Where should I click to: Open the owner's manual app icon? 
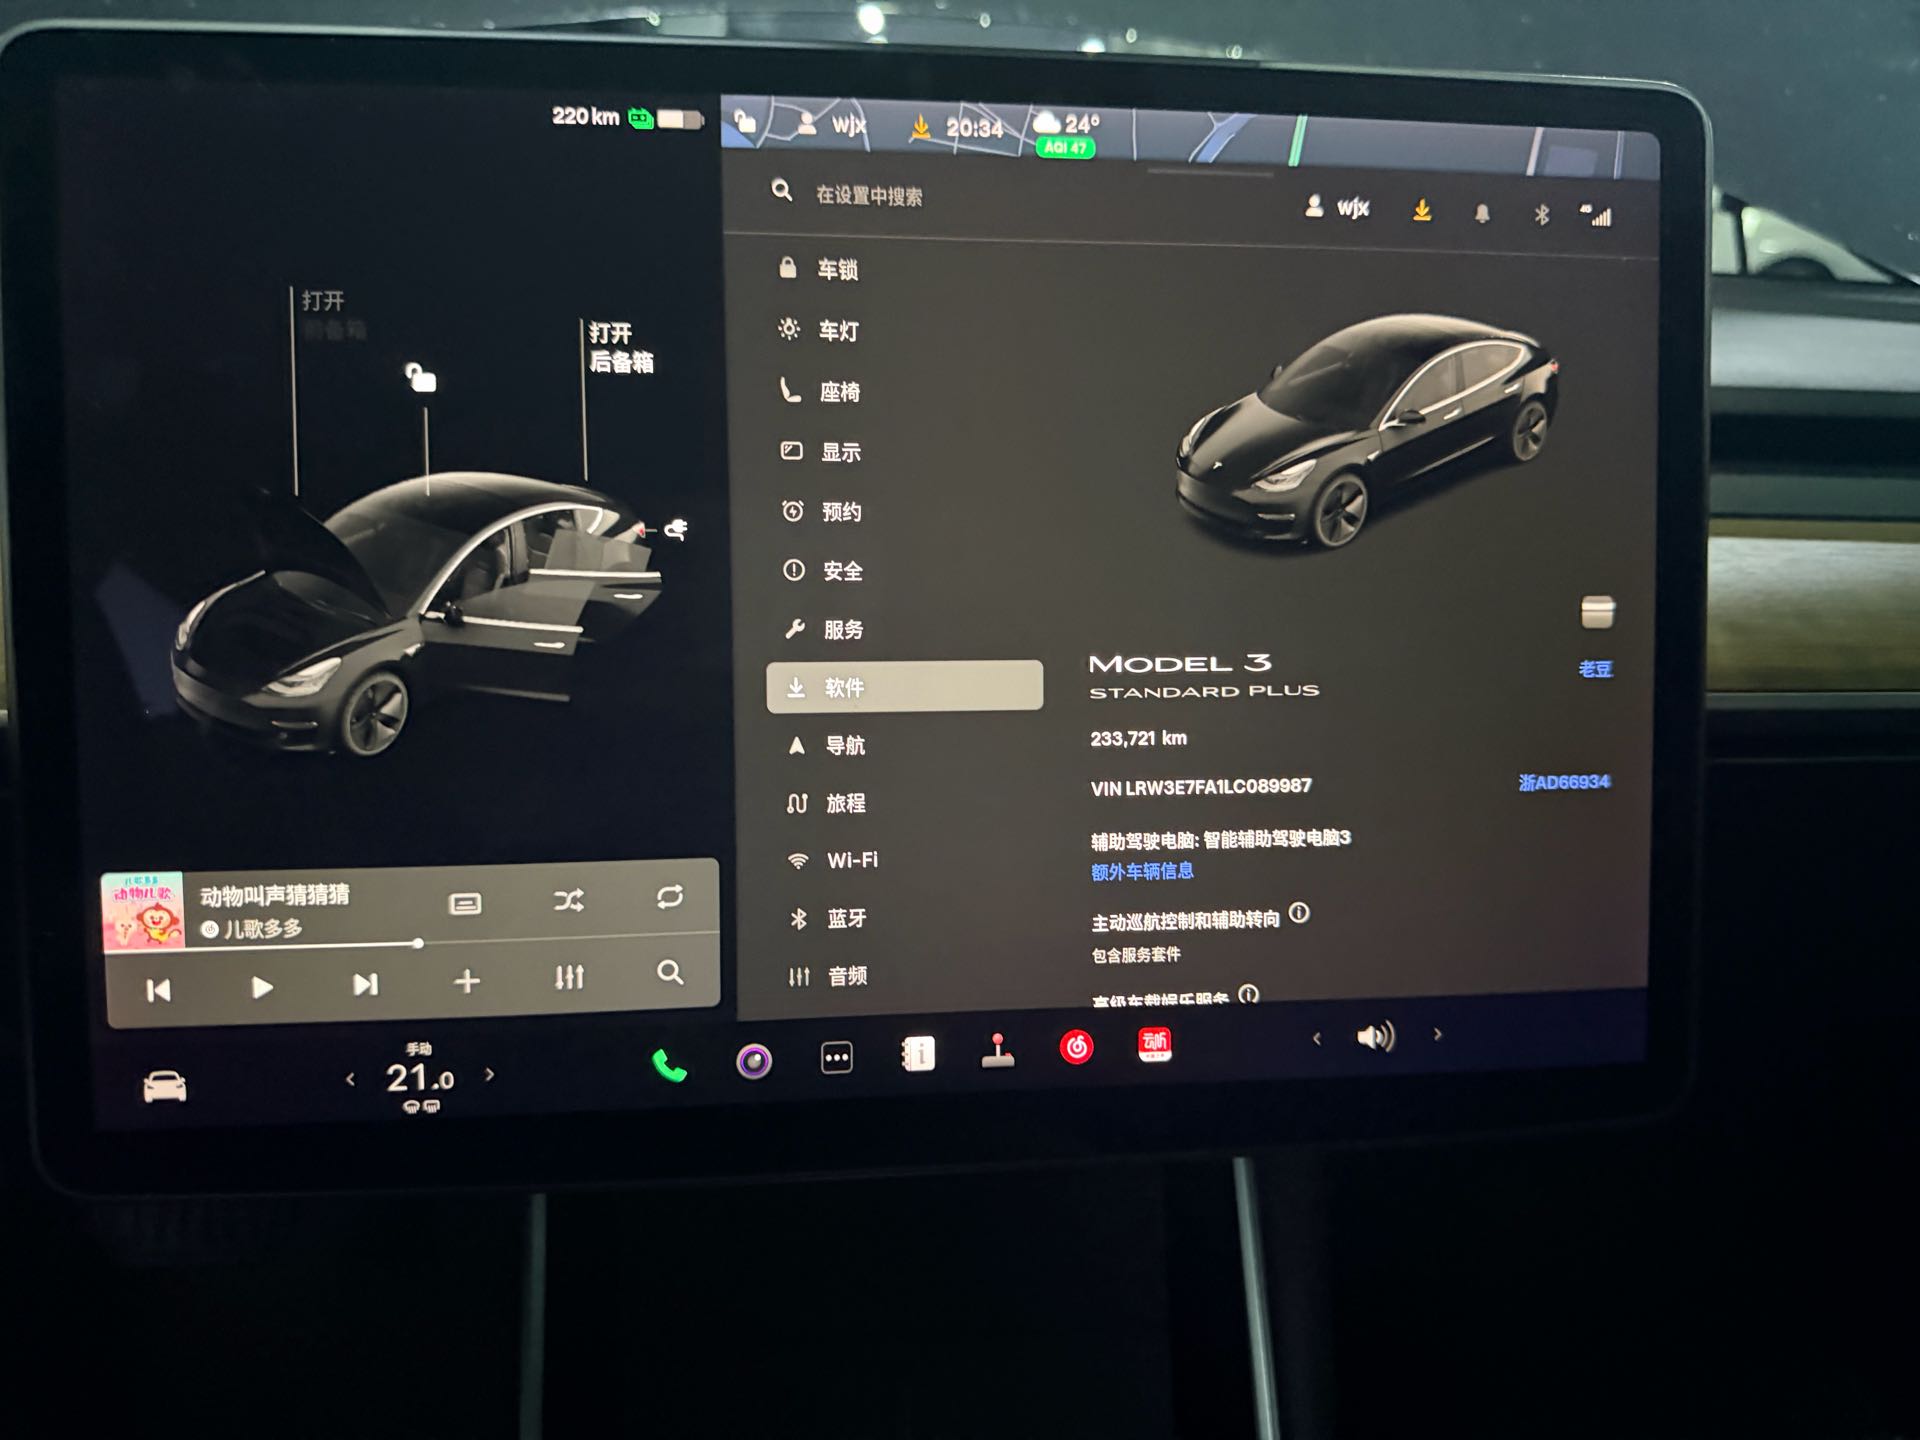[918, 1054]
